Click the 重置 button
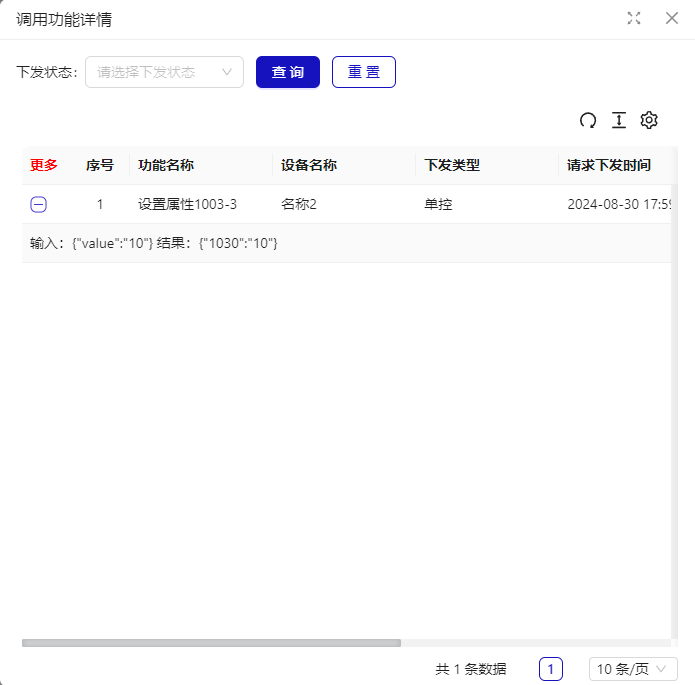The image size is (695, 685). tap(364, 72)
